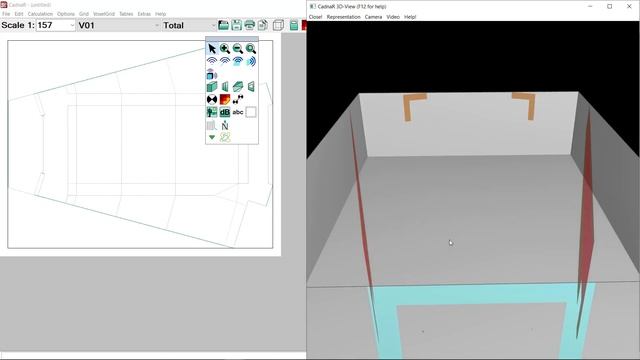The width and height of the screenshot is (640, 360).
Task: Select the N north arrow tool
Action: 225,125
